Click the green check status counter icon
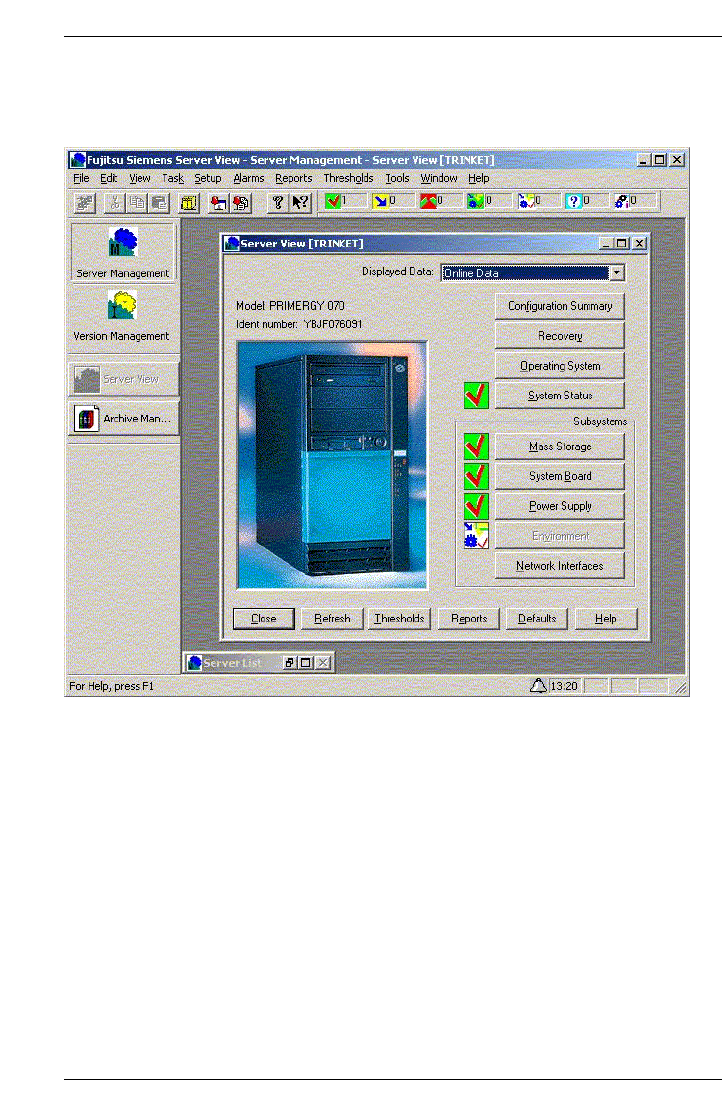 pos(334,201)
